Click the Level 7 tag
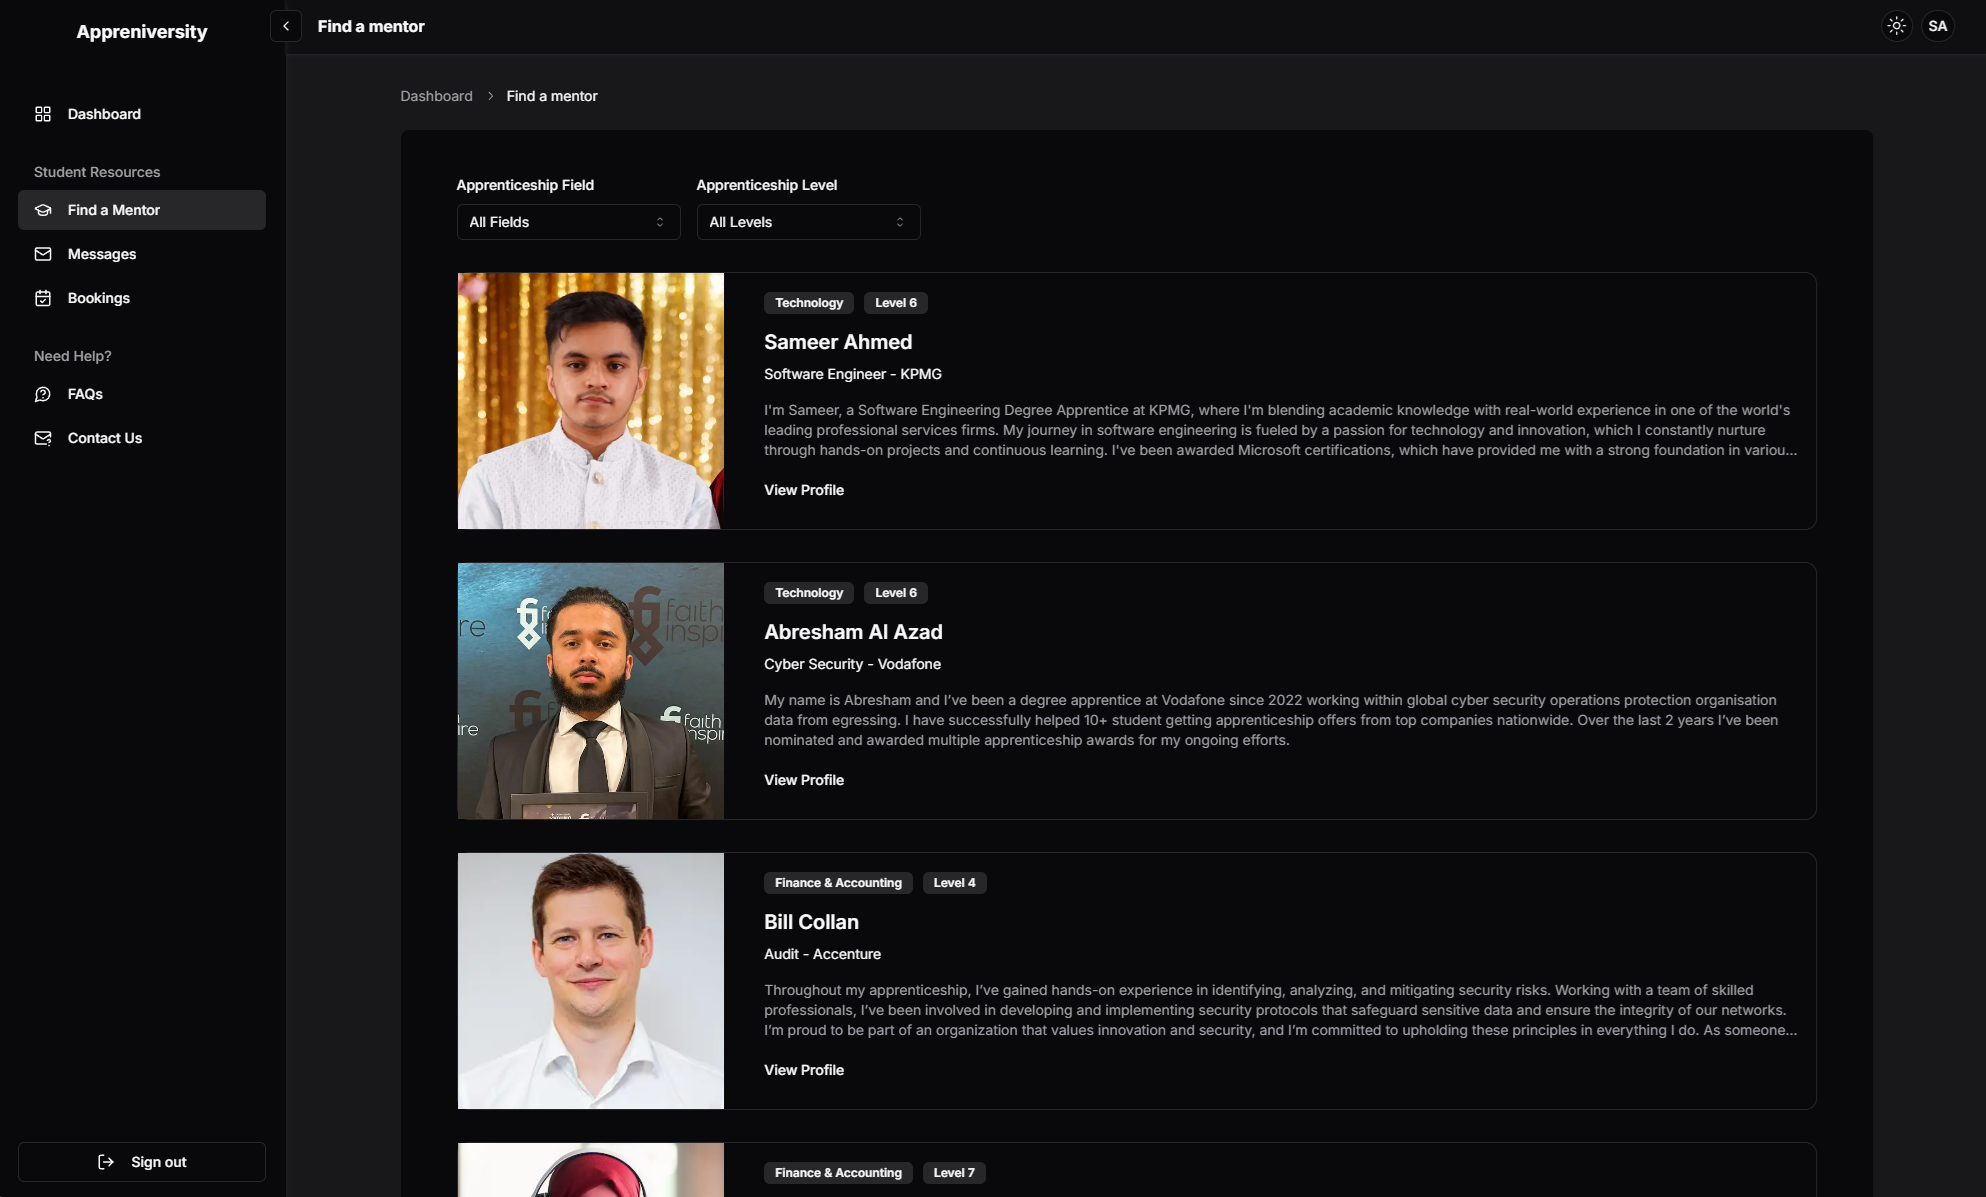The height and width of the screenshot is (1197, 1986). (954, 1173)
